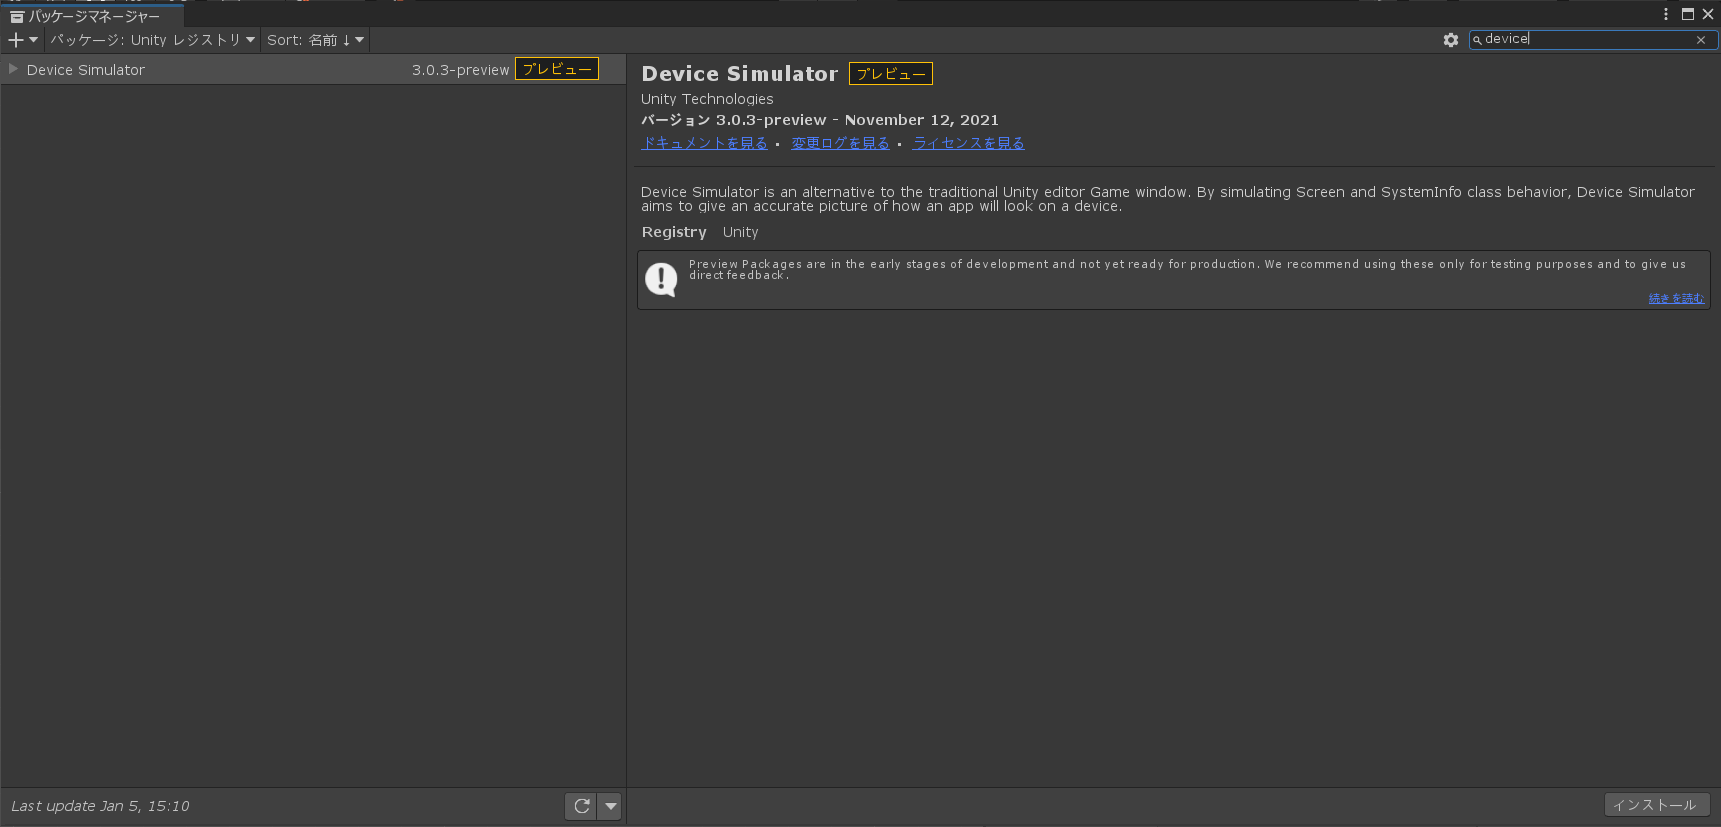Maximize the Package Manager window
Viewport: 1721px width, 827px height.
pyautogui.click(x=1688, y=14)
